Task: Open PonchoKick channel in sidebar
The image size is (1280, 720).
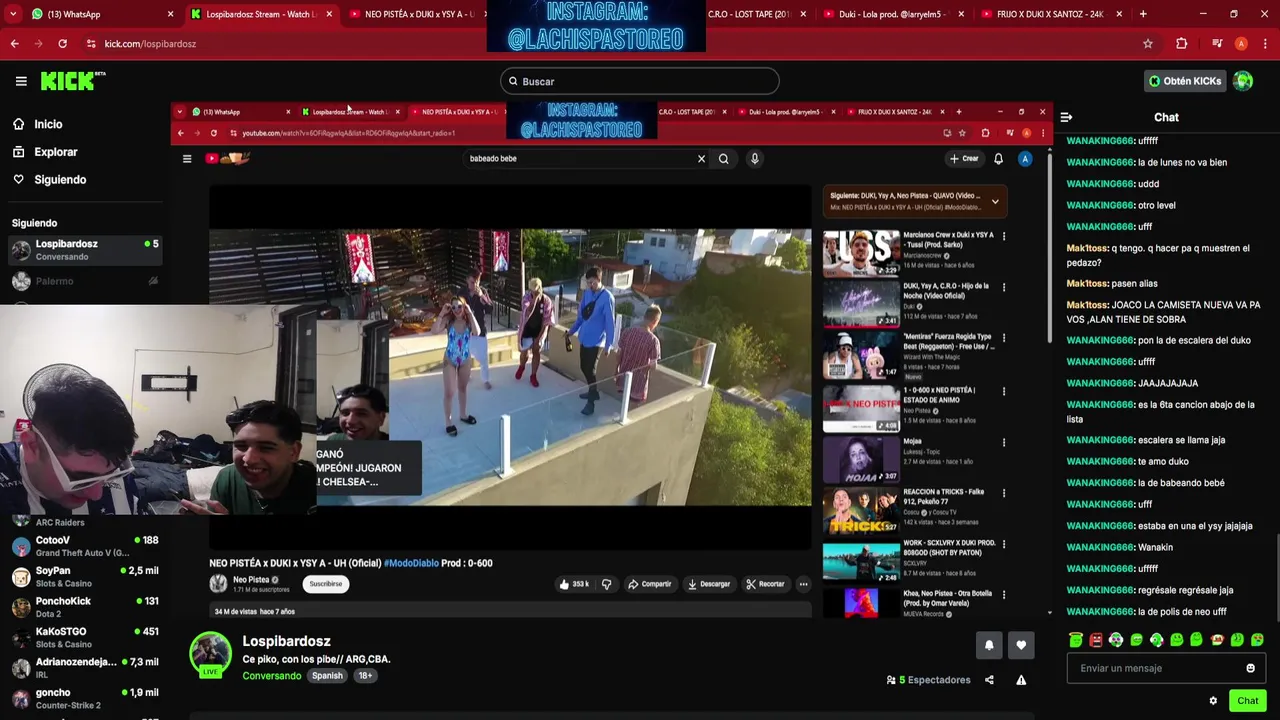Action: point(84,607)
